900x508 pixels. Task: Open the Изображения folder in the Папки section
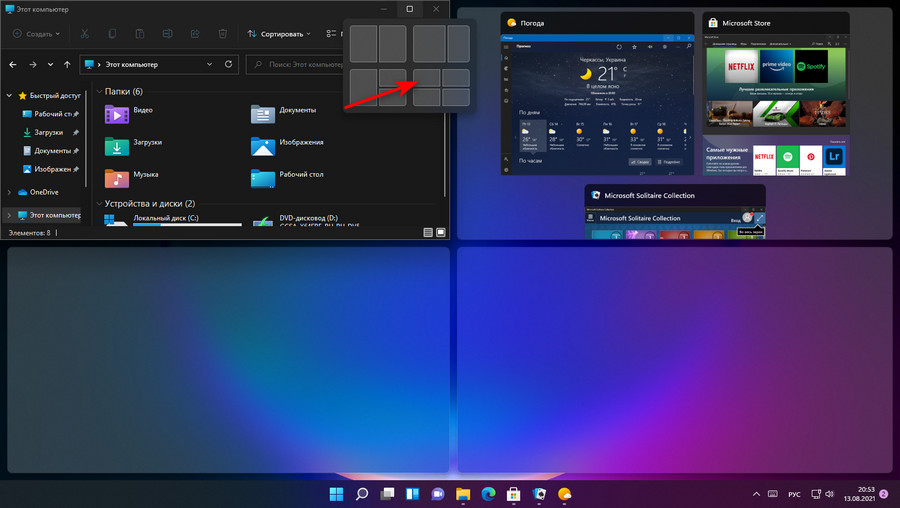tap(287, 146)
